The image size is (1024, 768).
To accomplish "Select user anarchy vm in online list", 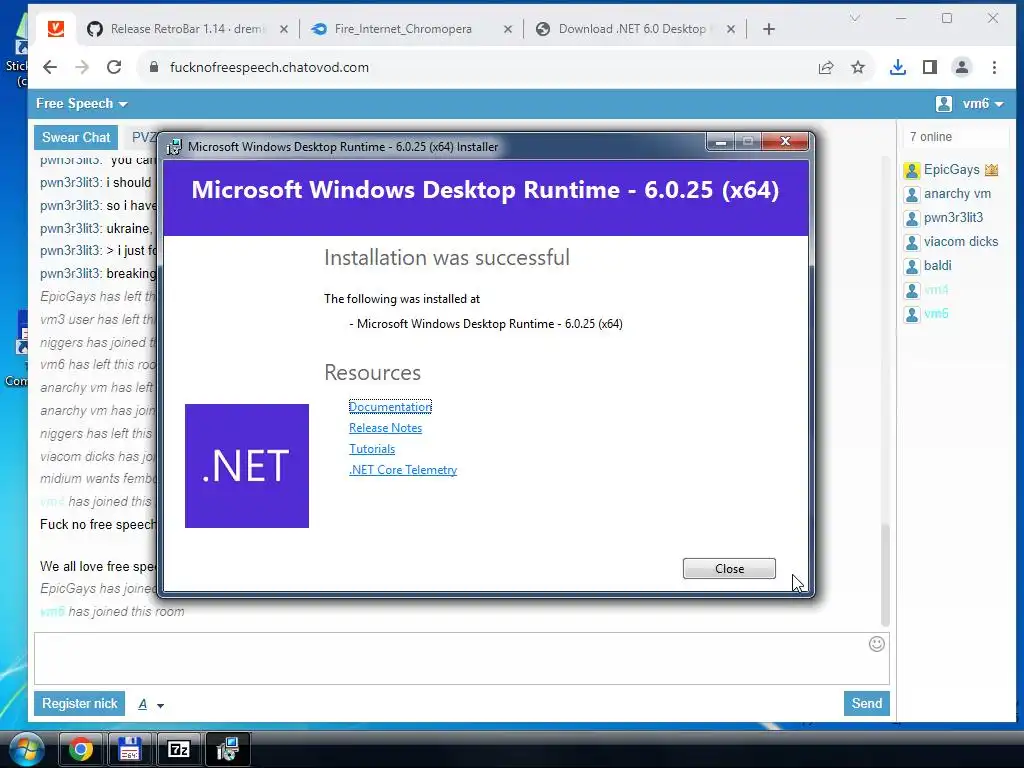I will tap(957, 193).
